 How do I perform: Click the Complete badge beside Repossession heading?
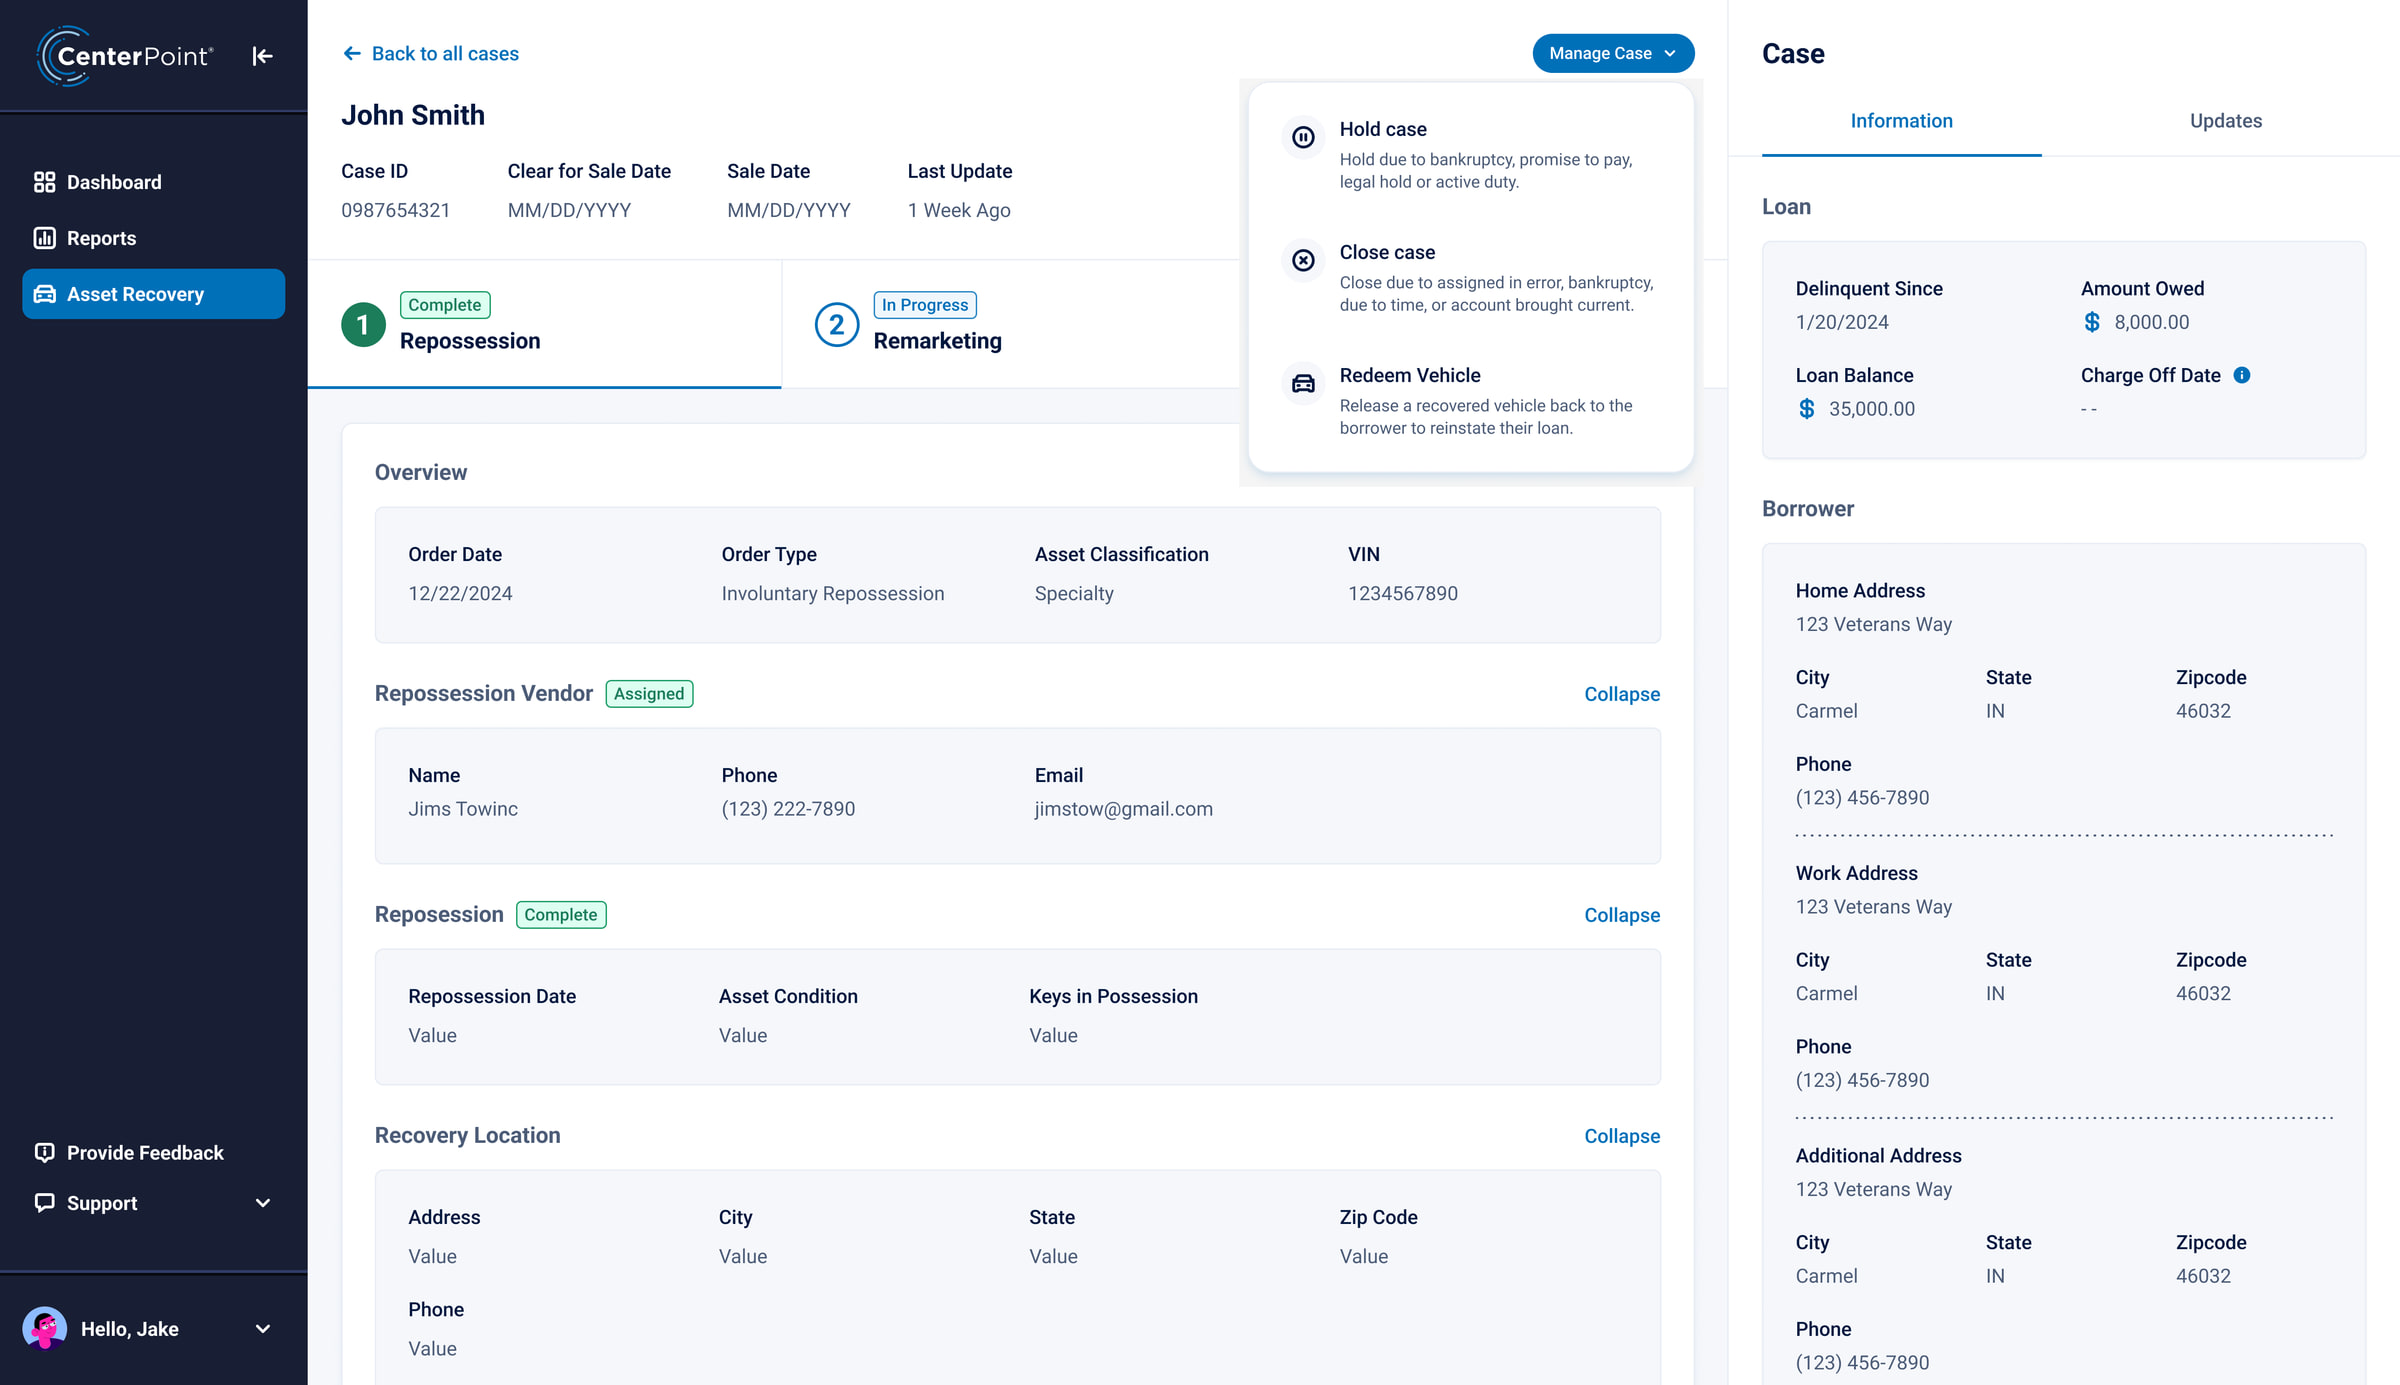point(561,915)
